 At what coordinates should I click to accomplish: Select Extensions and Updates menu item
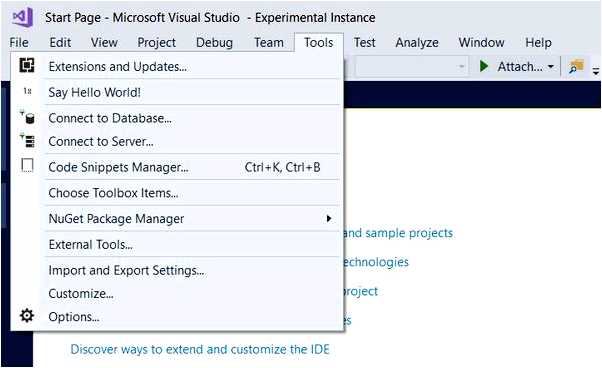177,66
